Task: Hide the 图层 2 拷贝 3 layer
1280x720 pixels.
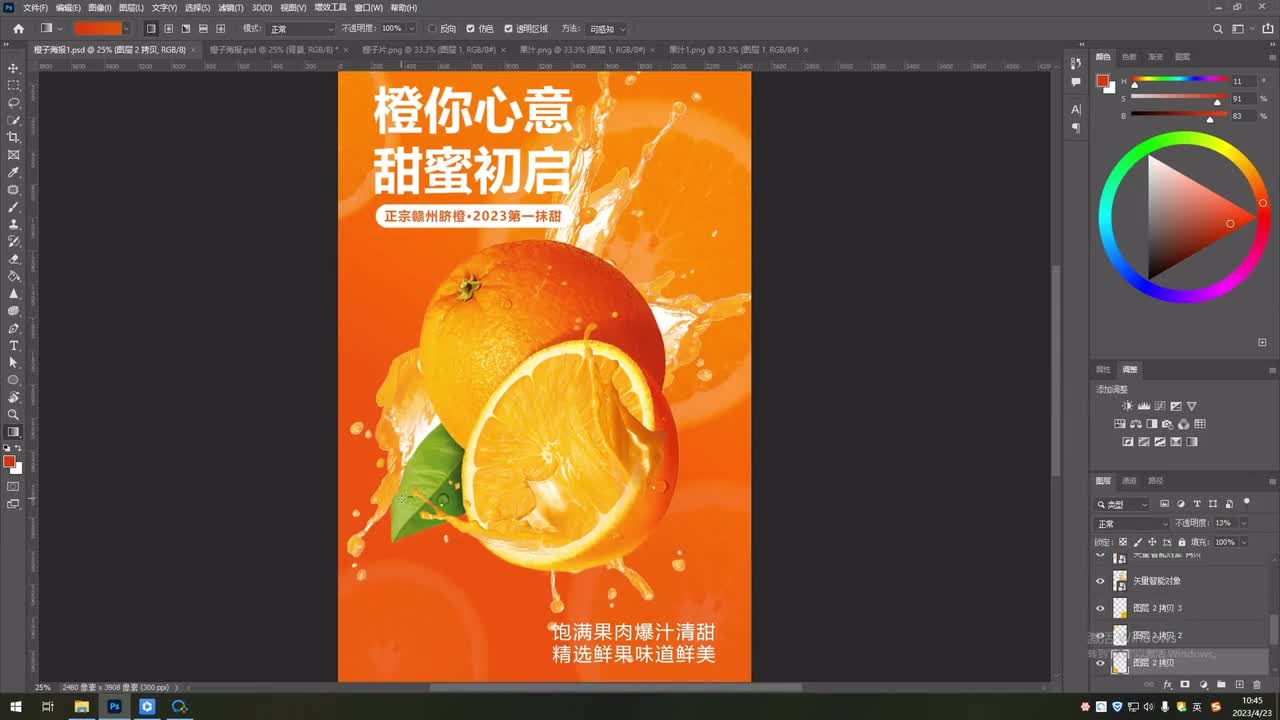Action: click(x=1100, y=608)
